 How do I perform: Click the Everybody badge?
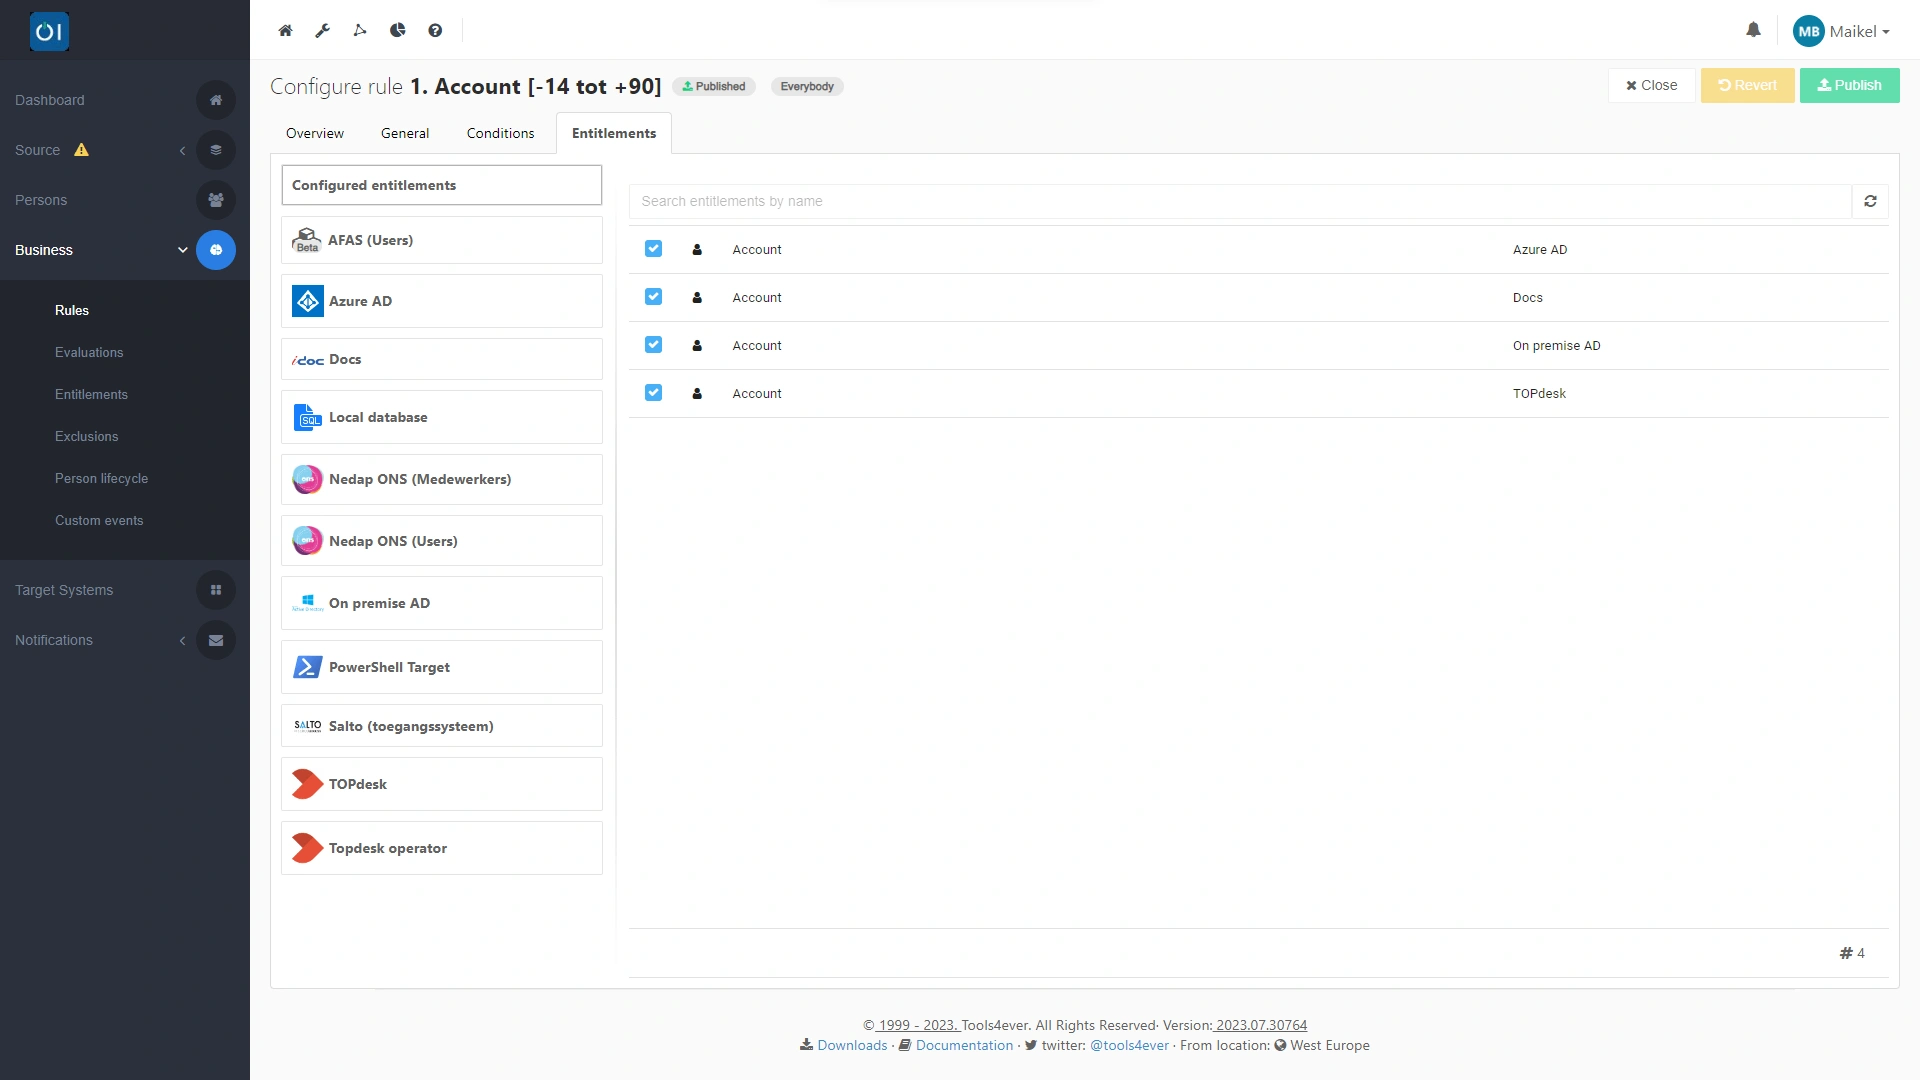(807, 86)
